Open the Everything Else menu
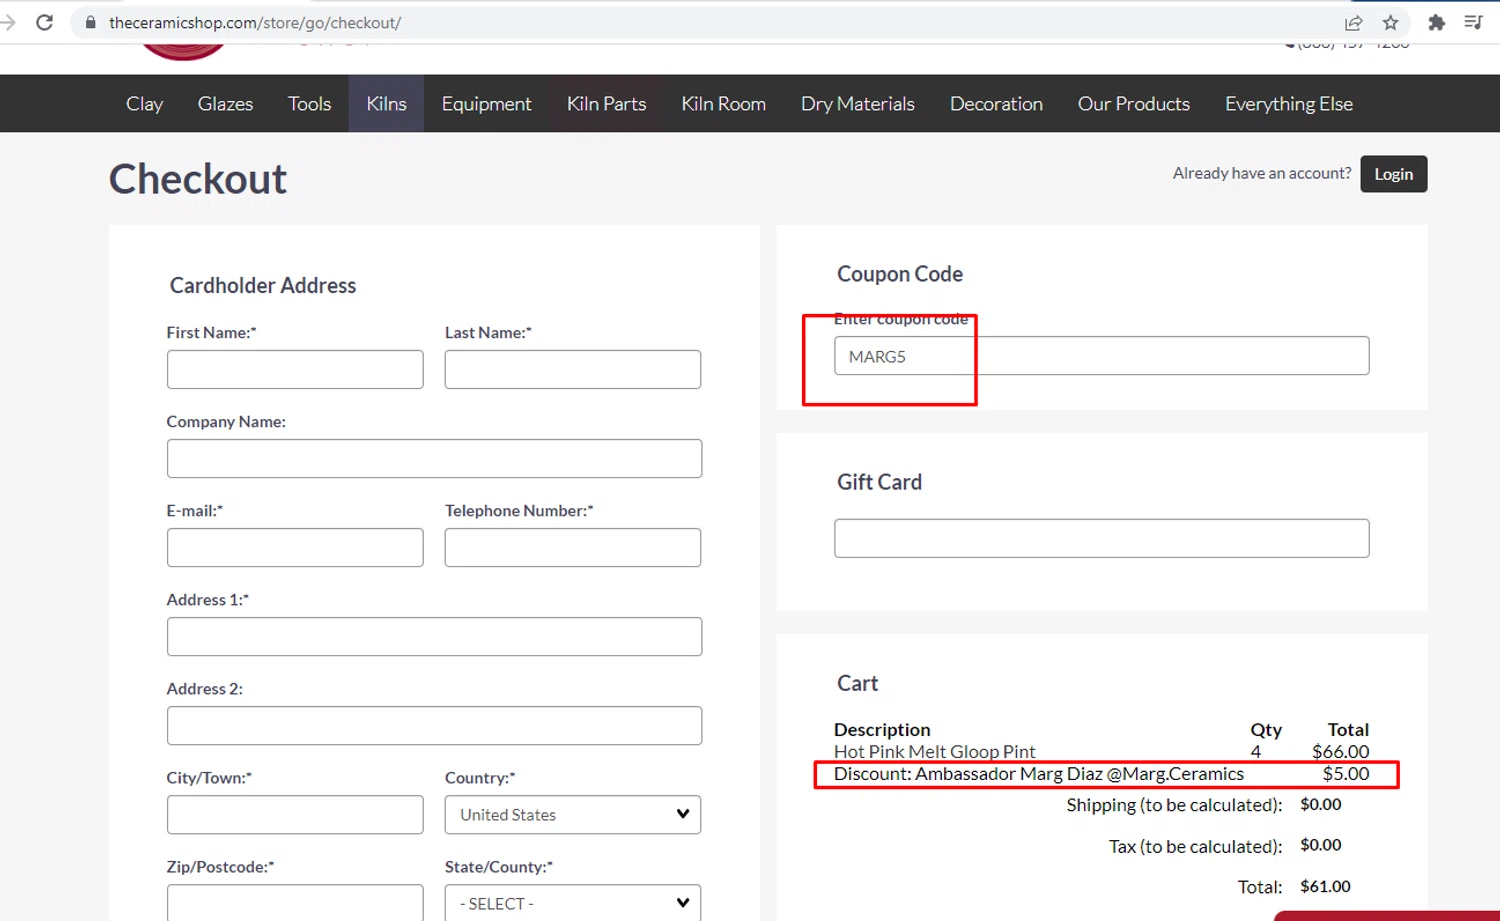Image resolution: width=1500 pixels, height=921 pixels. 1288,104
